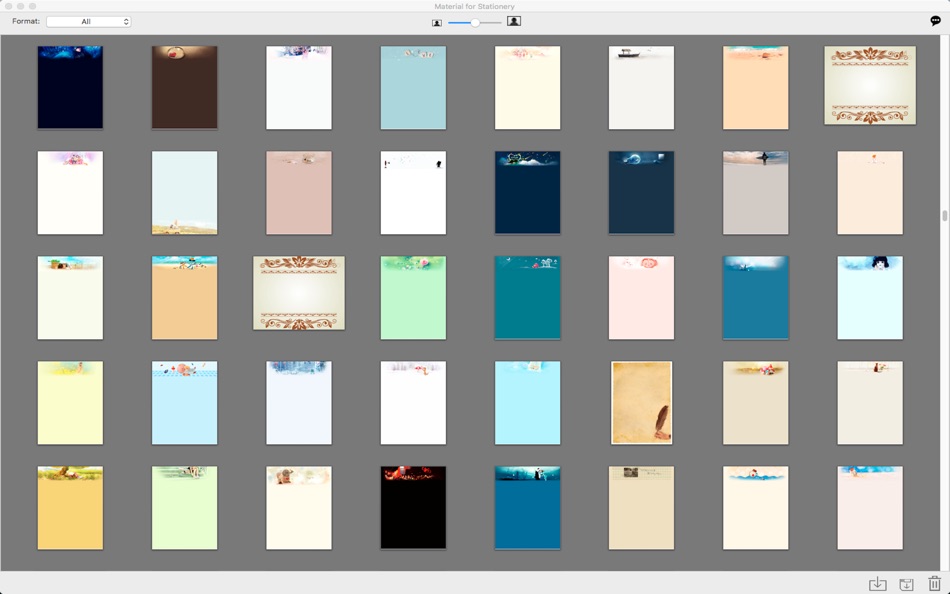Click the save-to-disk icon
Image resolution: width=950 pixels, height=594 pixels.
pyautogui.click(x=906, y=584)
